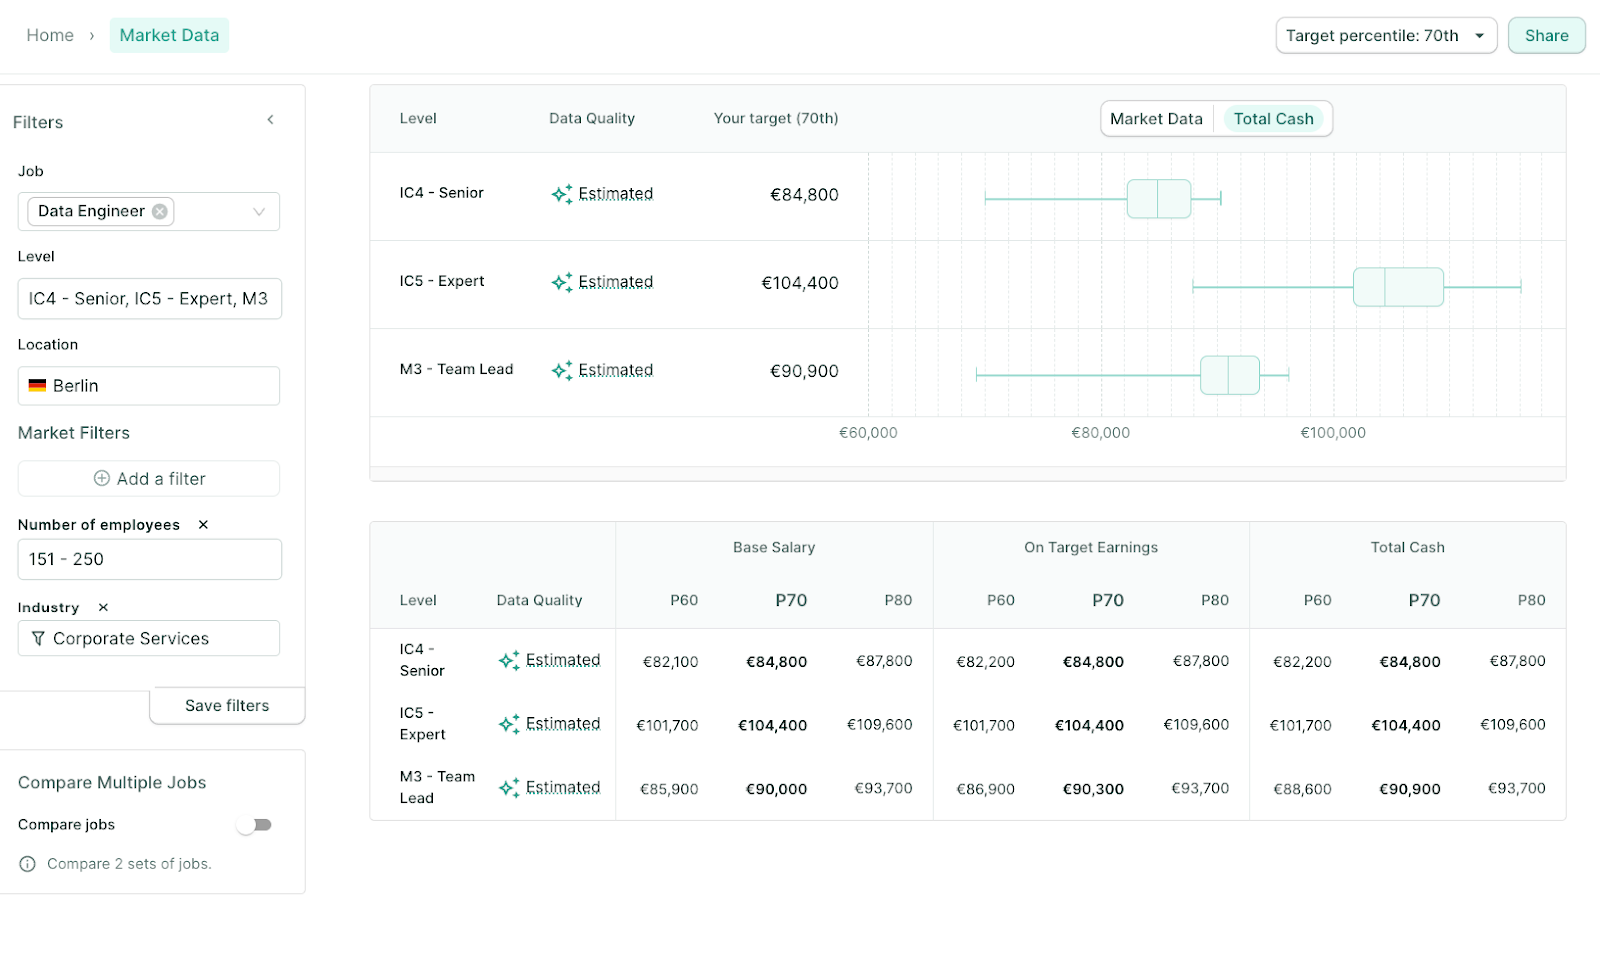Image resolution: width=1600 pixels, height=956 pixels.
Task: Select the Total Cash tab
Action: pos(1274,118)
